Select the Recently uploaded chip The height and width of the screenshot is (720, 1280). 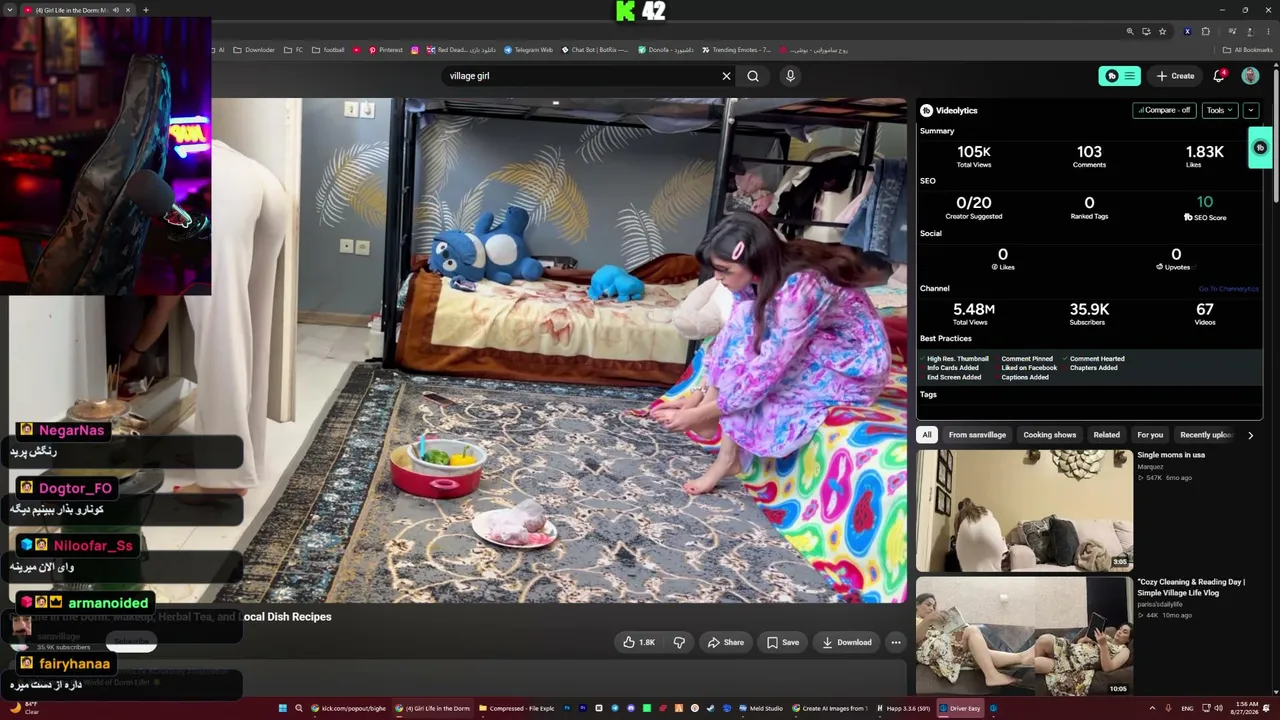1206,435
